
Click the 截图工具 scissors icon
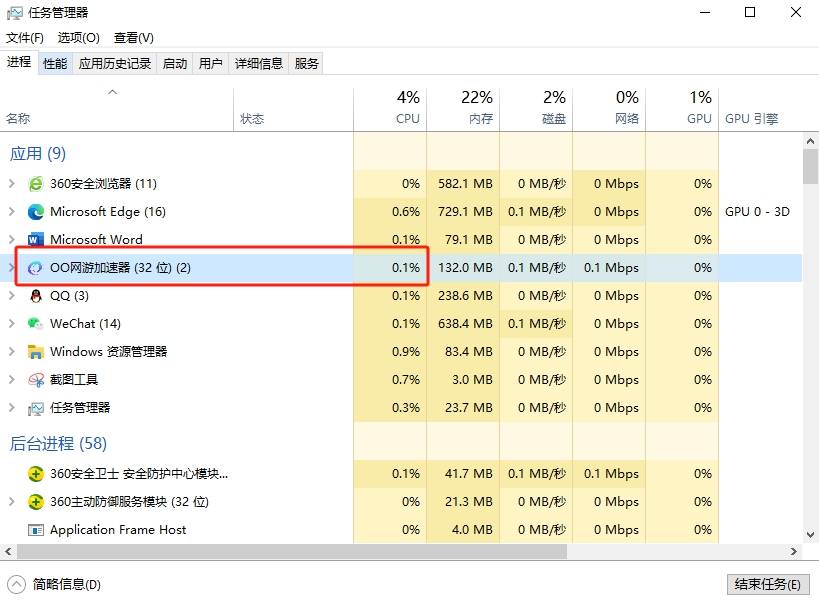click(36, 380)
